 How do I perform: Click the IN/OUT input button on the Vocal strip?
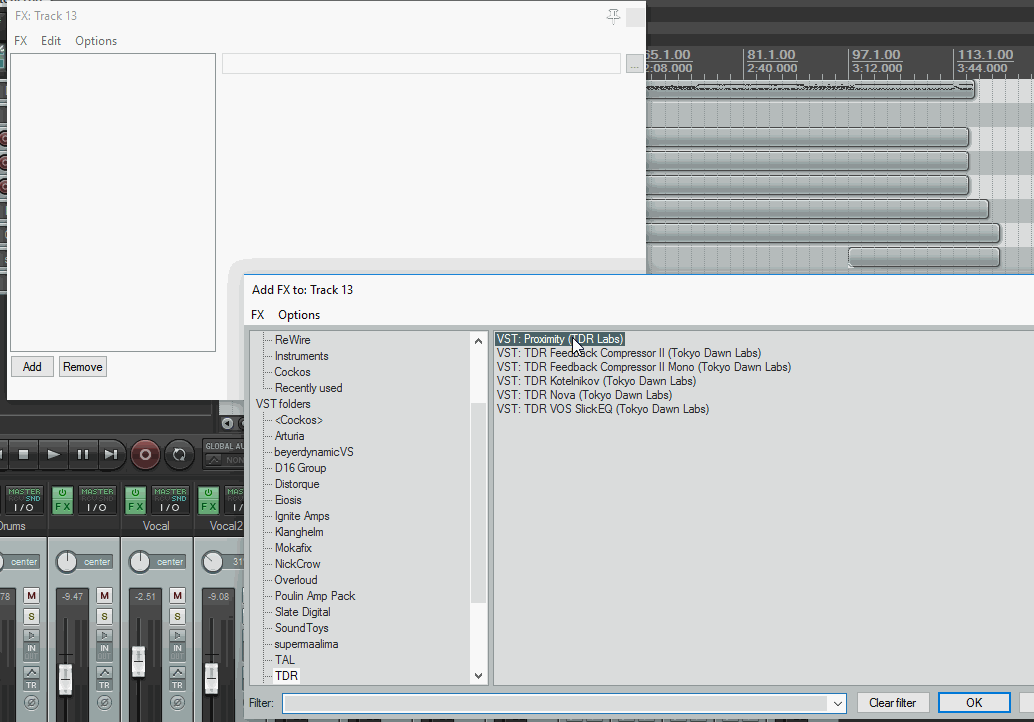(177, 652)
